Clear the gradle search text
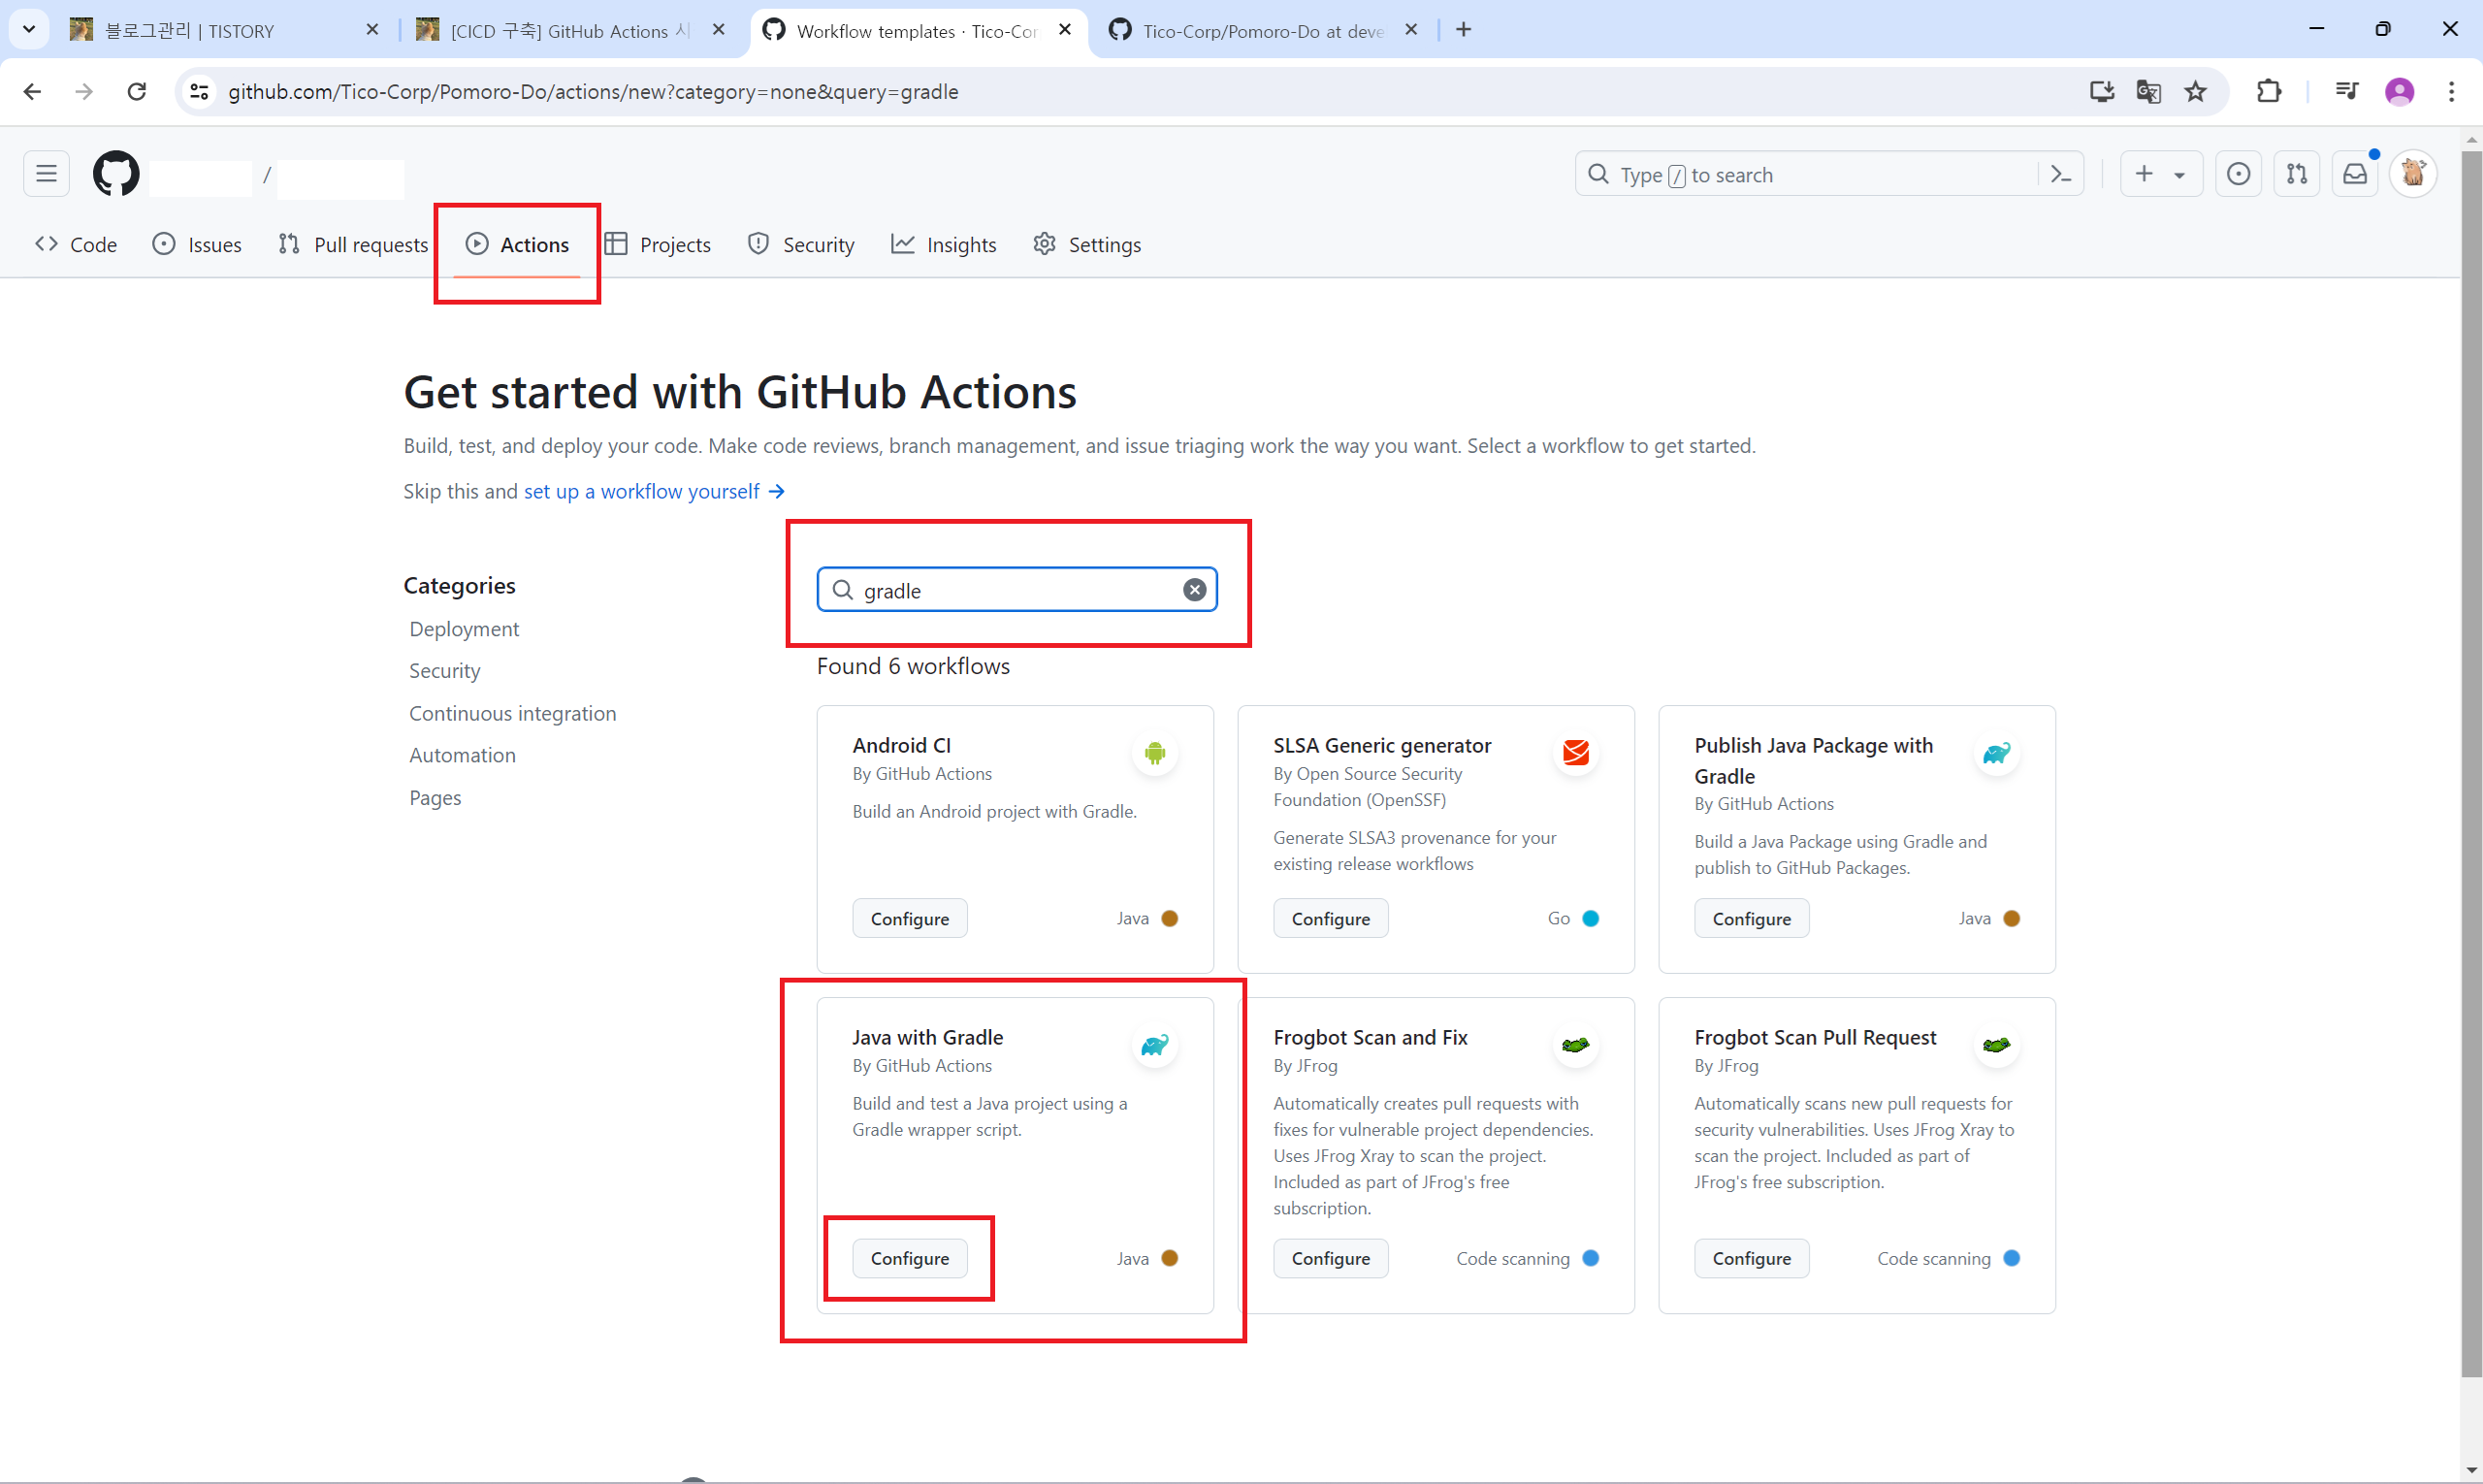The image size is (2483, 1484). coord(1194,590)
